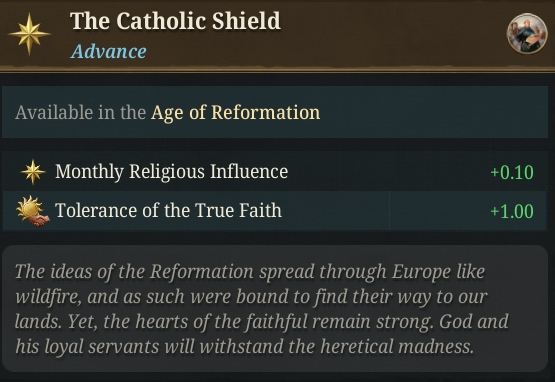The width and height of the screenshot is (555, 382).
Task: Click the gold compass star header icon
Action: 29,34
